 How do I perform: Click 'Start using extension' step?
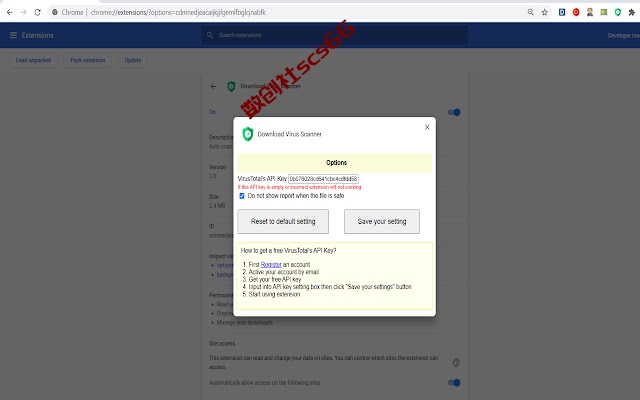[274, 294]
